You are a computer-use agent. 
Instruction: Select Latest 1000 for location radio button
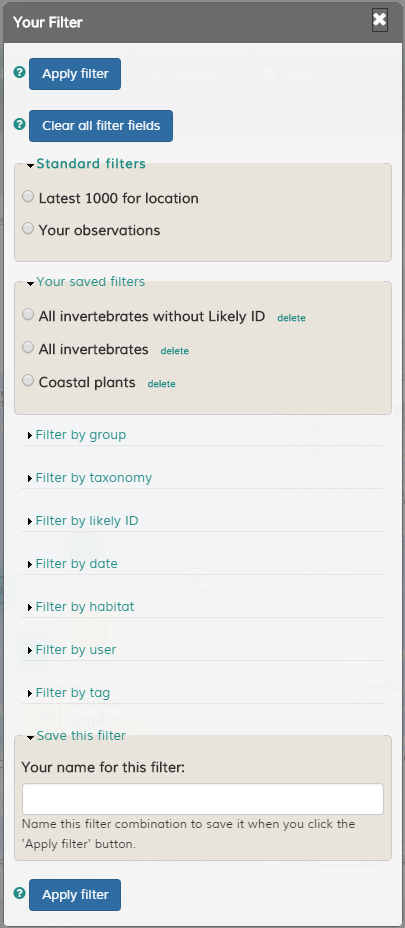coord(28,196)
